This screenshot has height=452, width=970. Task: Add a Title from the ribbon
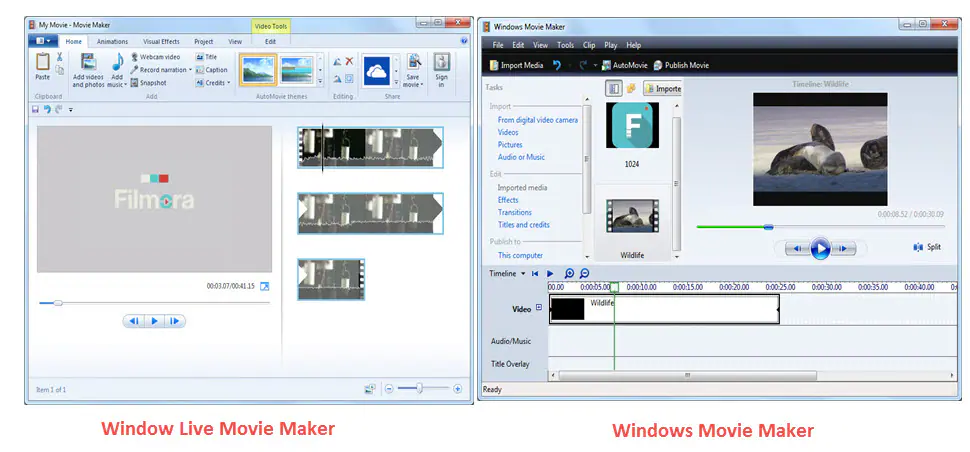[207, 57]
